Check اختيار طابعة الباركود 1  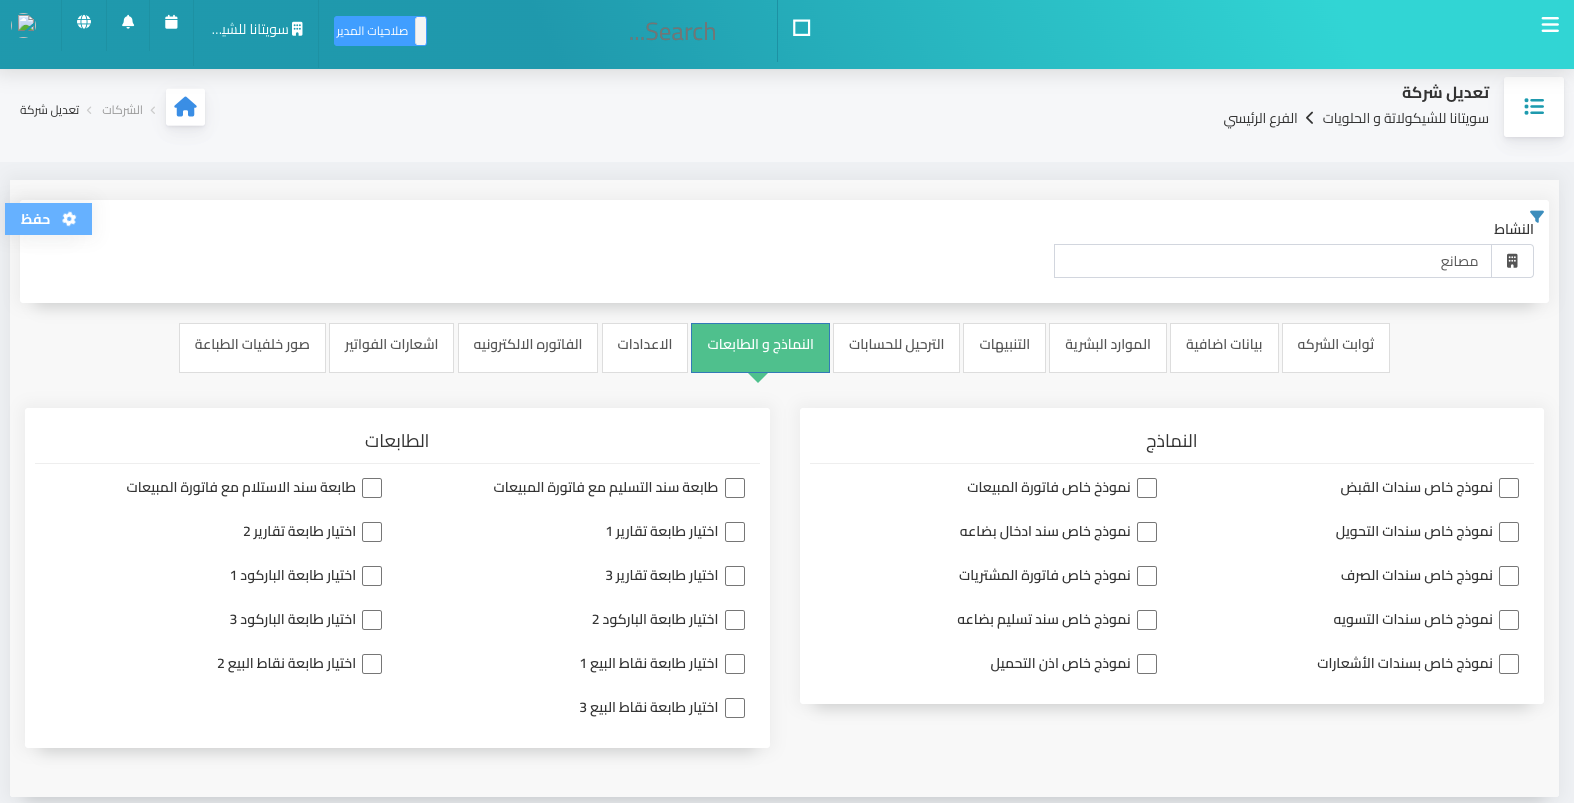[x=372, y=576]
